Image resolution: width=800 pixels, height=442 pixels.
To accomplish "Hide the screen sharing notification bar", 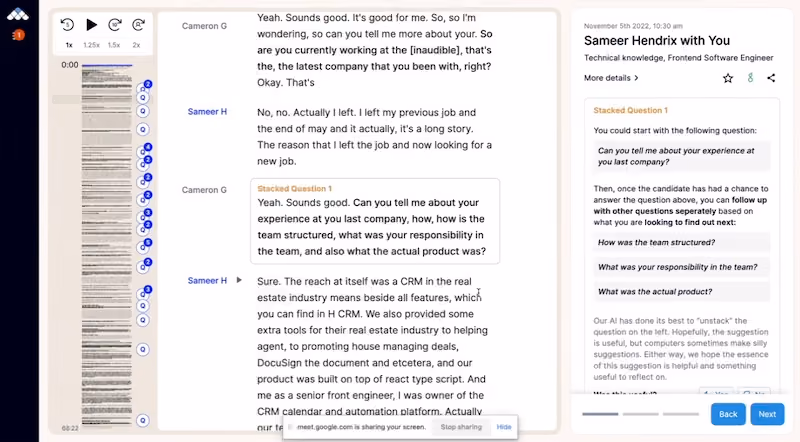I will point(504,427).
